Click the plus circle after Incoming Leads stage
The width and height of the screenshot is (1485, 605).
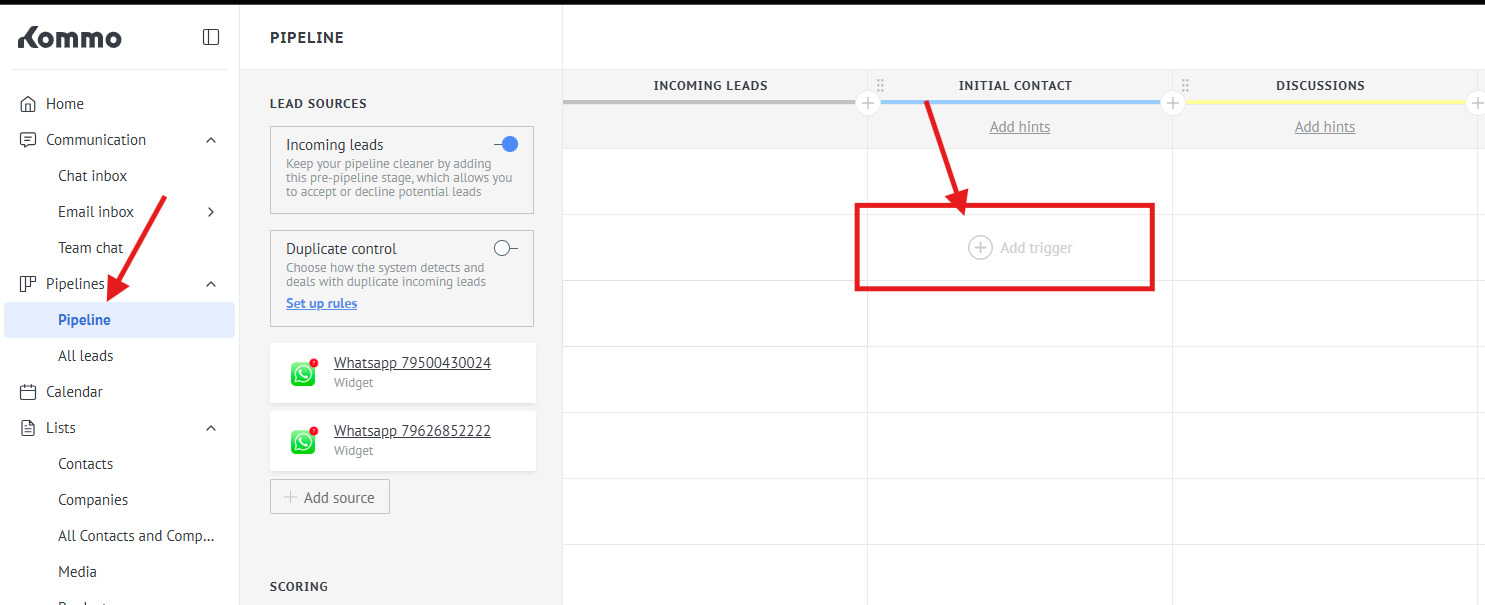click(867, 103)
